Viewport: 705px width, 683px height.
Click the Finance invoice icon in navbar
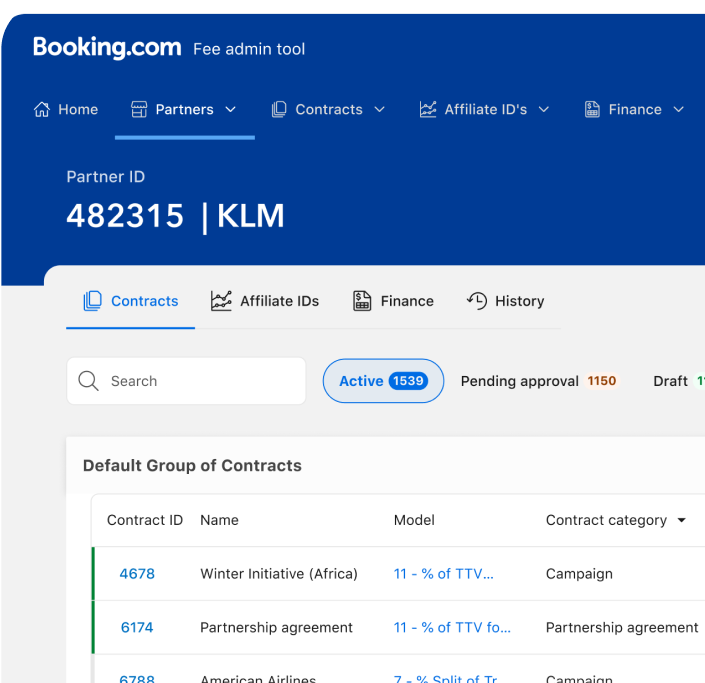pyautogui.click(x=592, y=110)
